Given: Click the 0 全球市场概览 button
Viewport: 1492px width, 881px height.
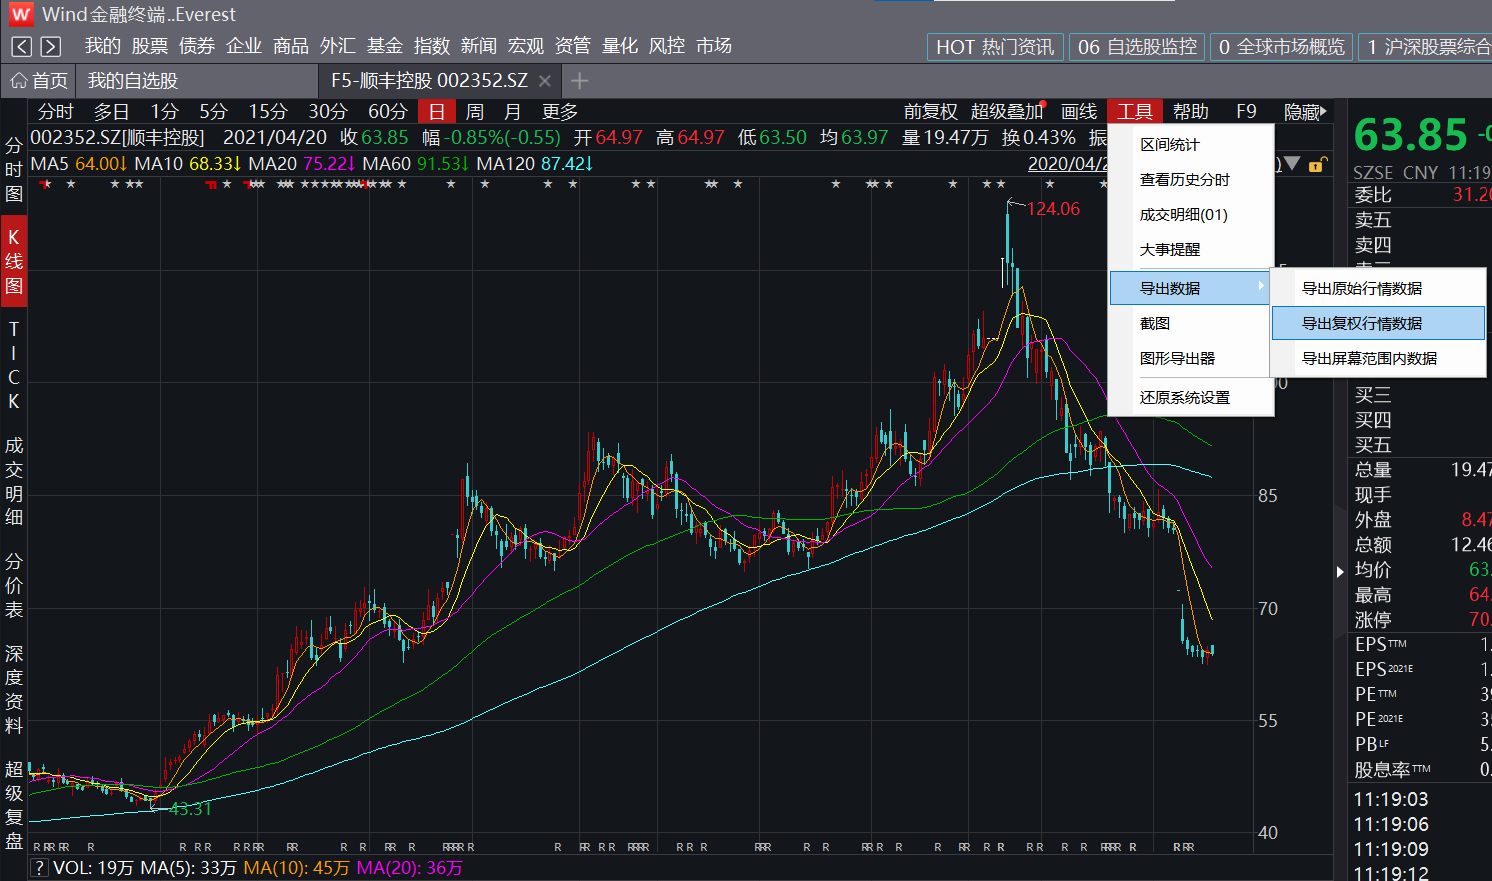Looking at the screenshot, I should [1282, 47].
